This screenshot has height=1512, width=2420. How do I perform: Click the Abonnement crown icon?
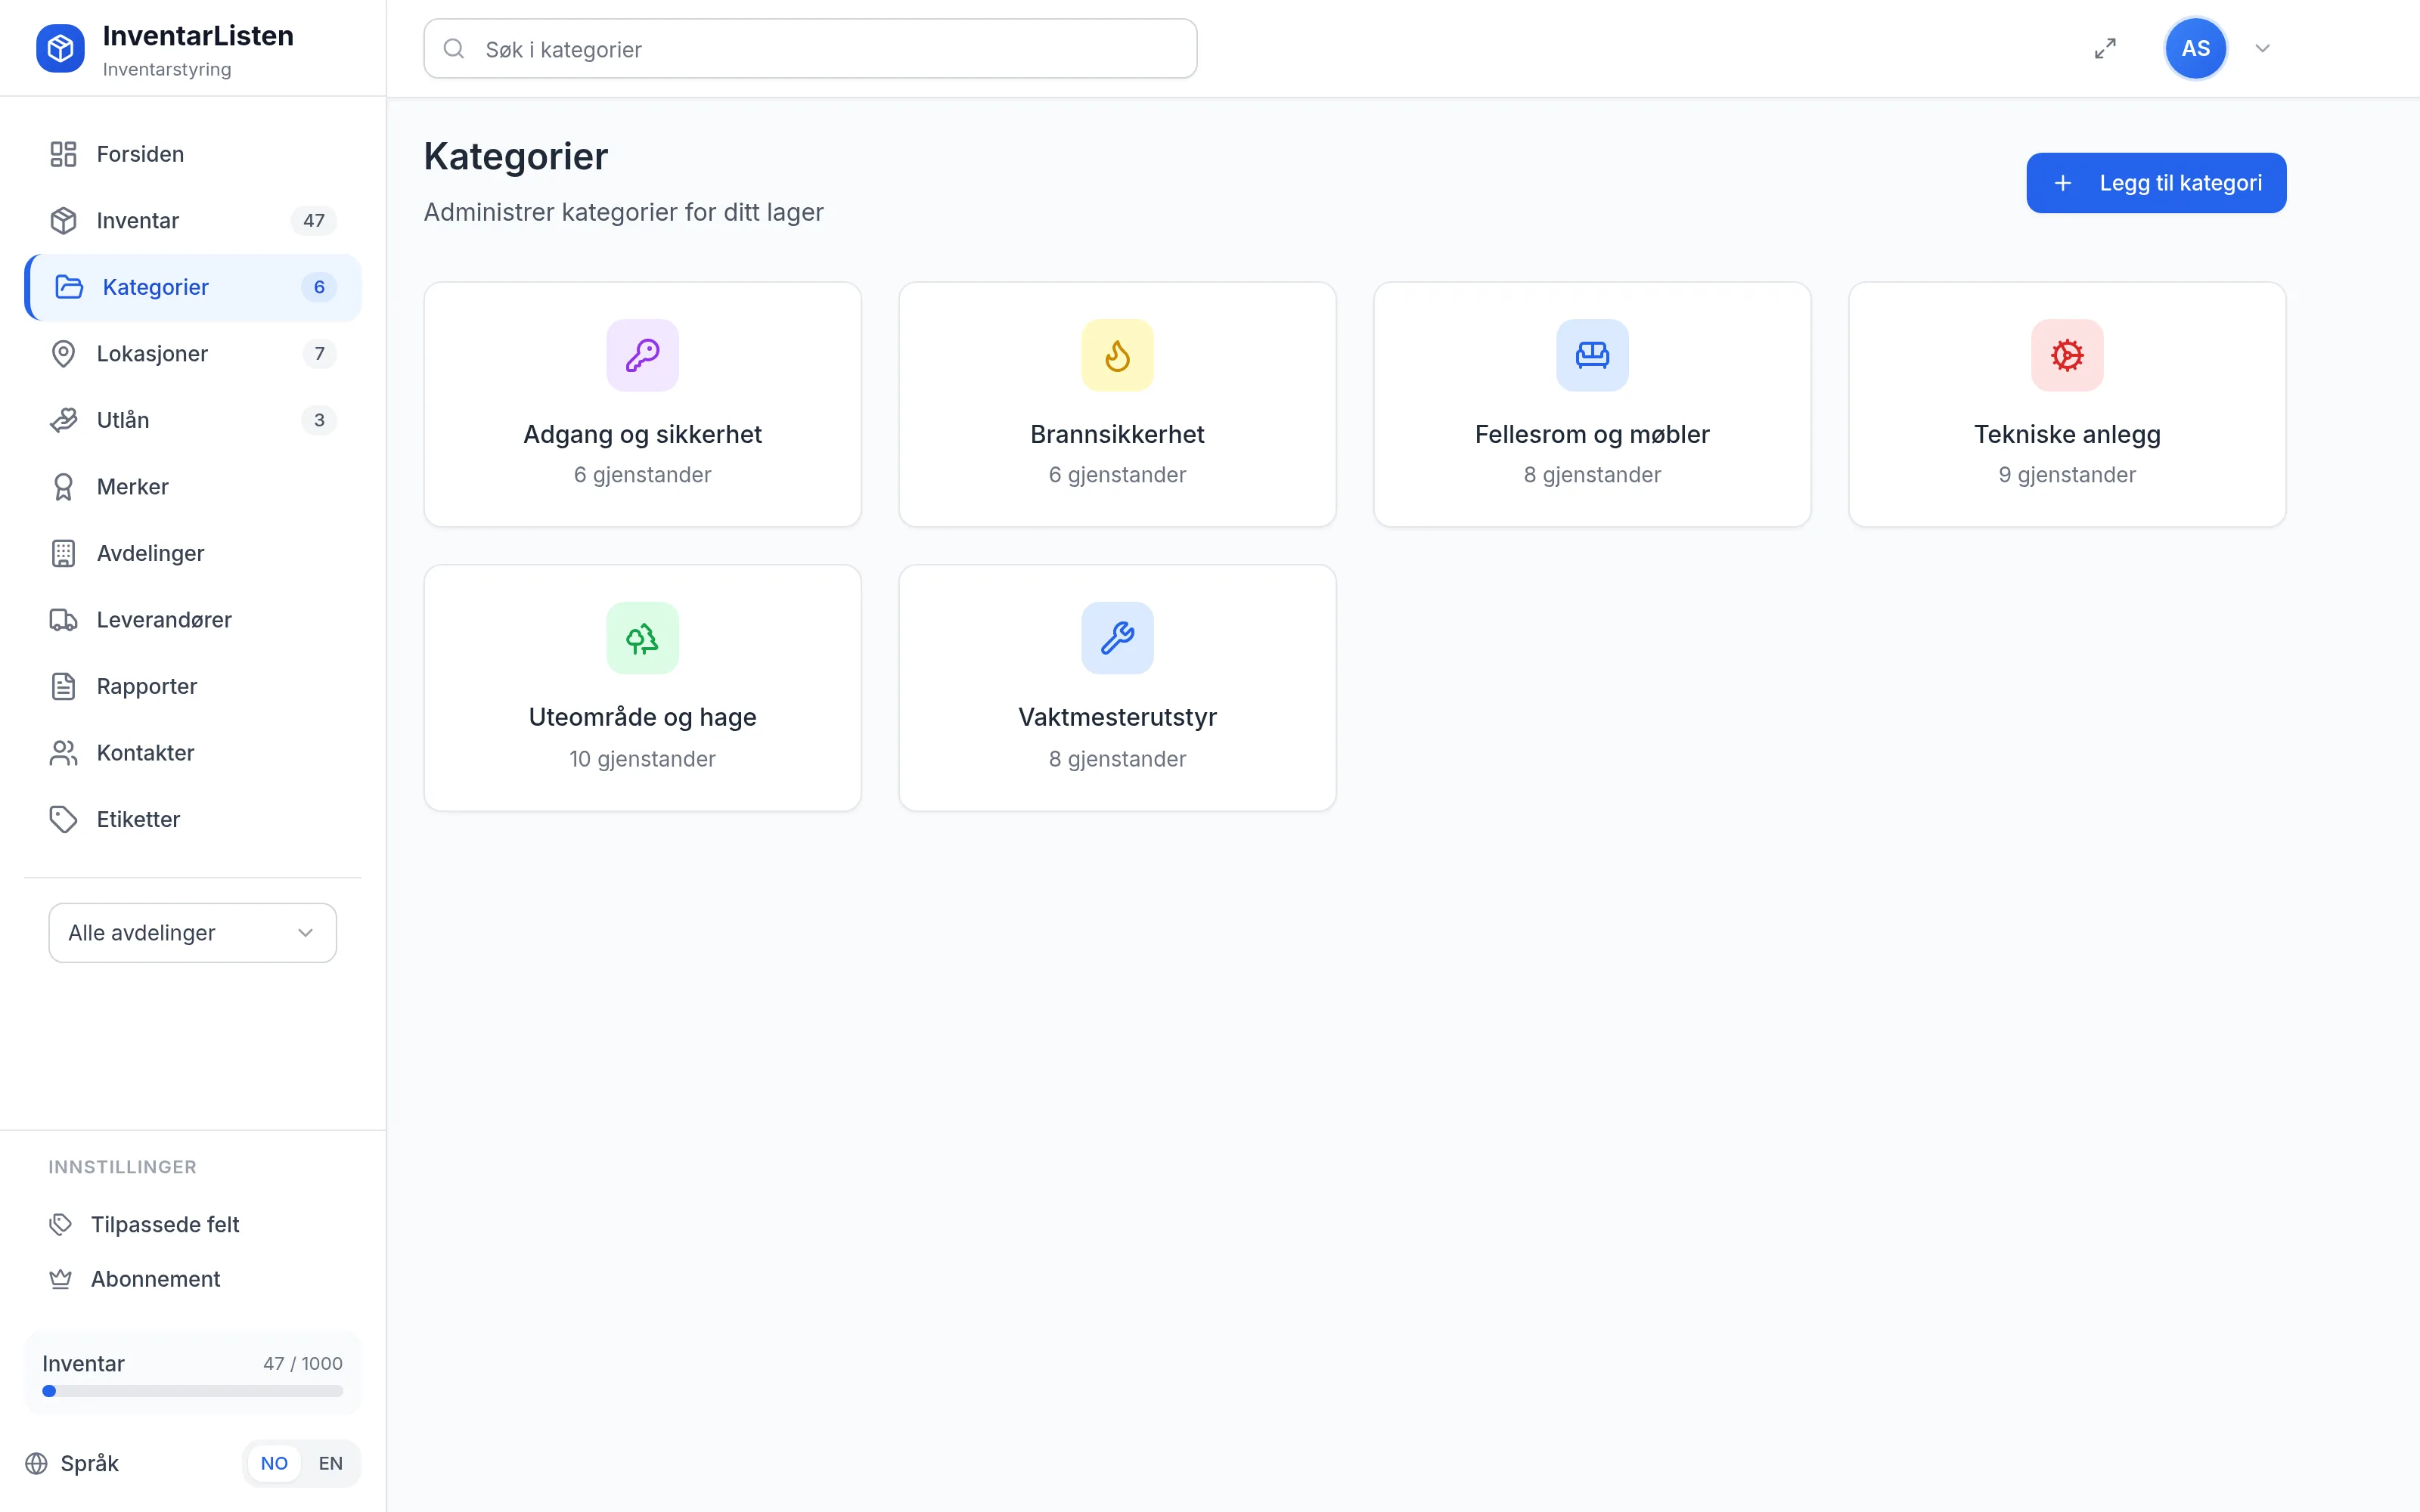(60, 1279)
